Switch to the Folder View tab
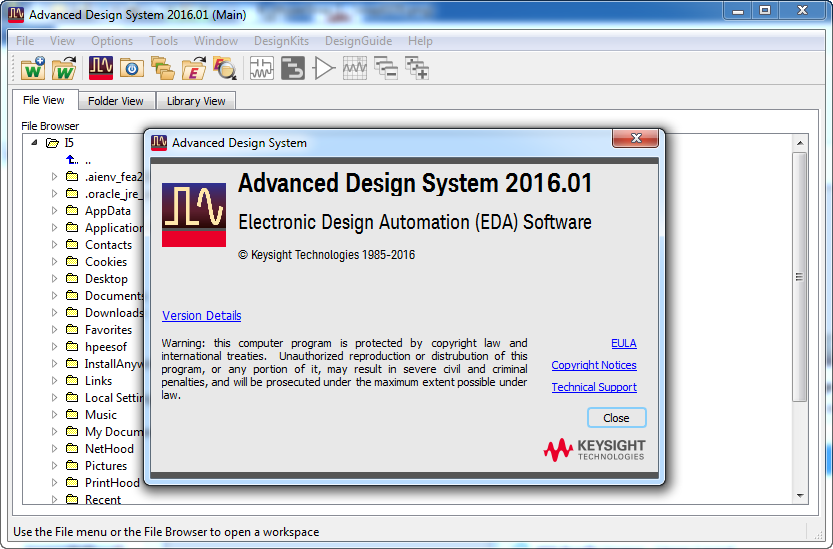The image size is (833, 549). click(116, 101)
